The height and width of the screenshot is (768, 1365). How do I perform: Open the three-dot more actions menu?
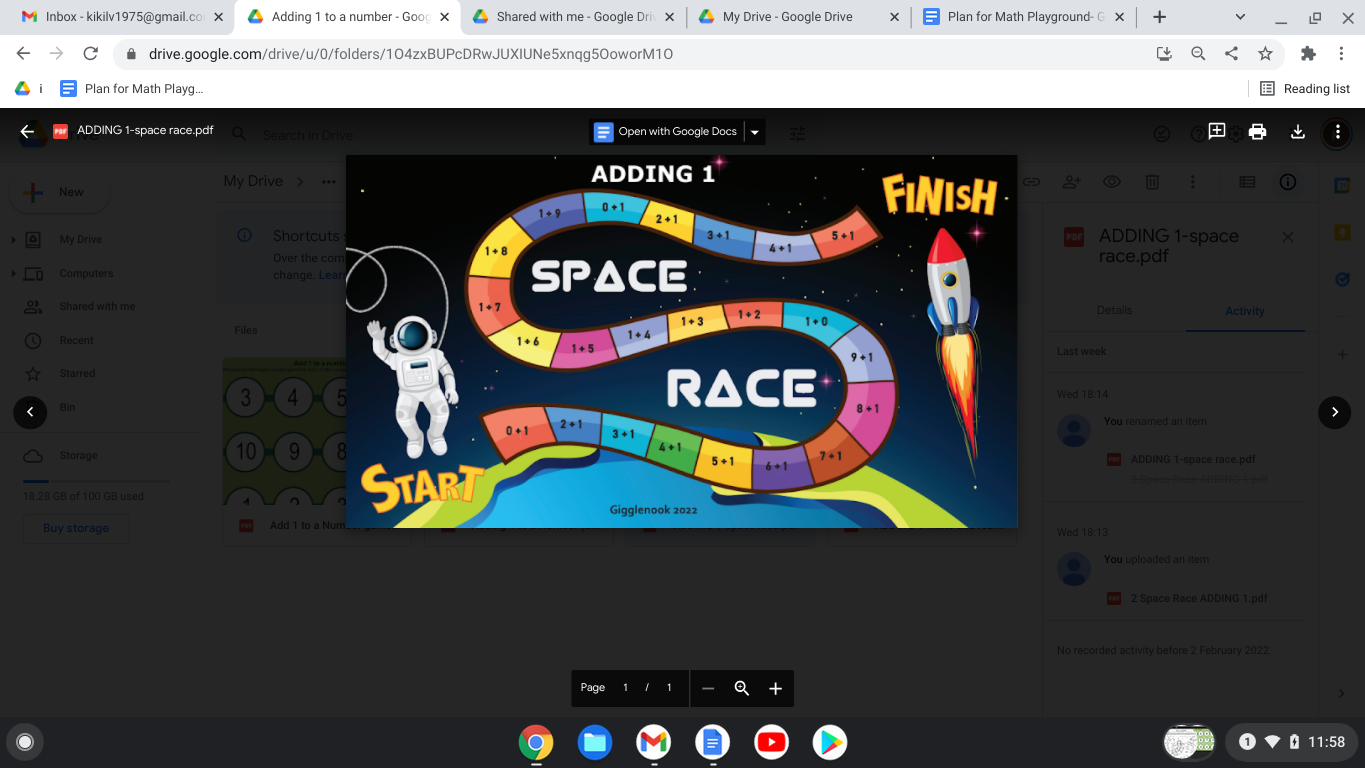click(x=1337, y=132)
